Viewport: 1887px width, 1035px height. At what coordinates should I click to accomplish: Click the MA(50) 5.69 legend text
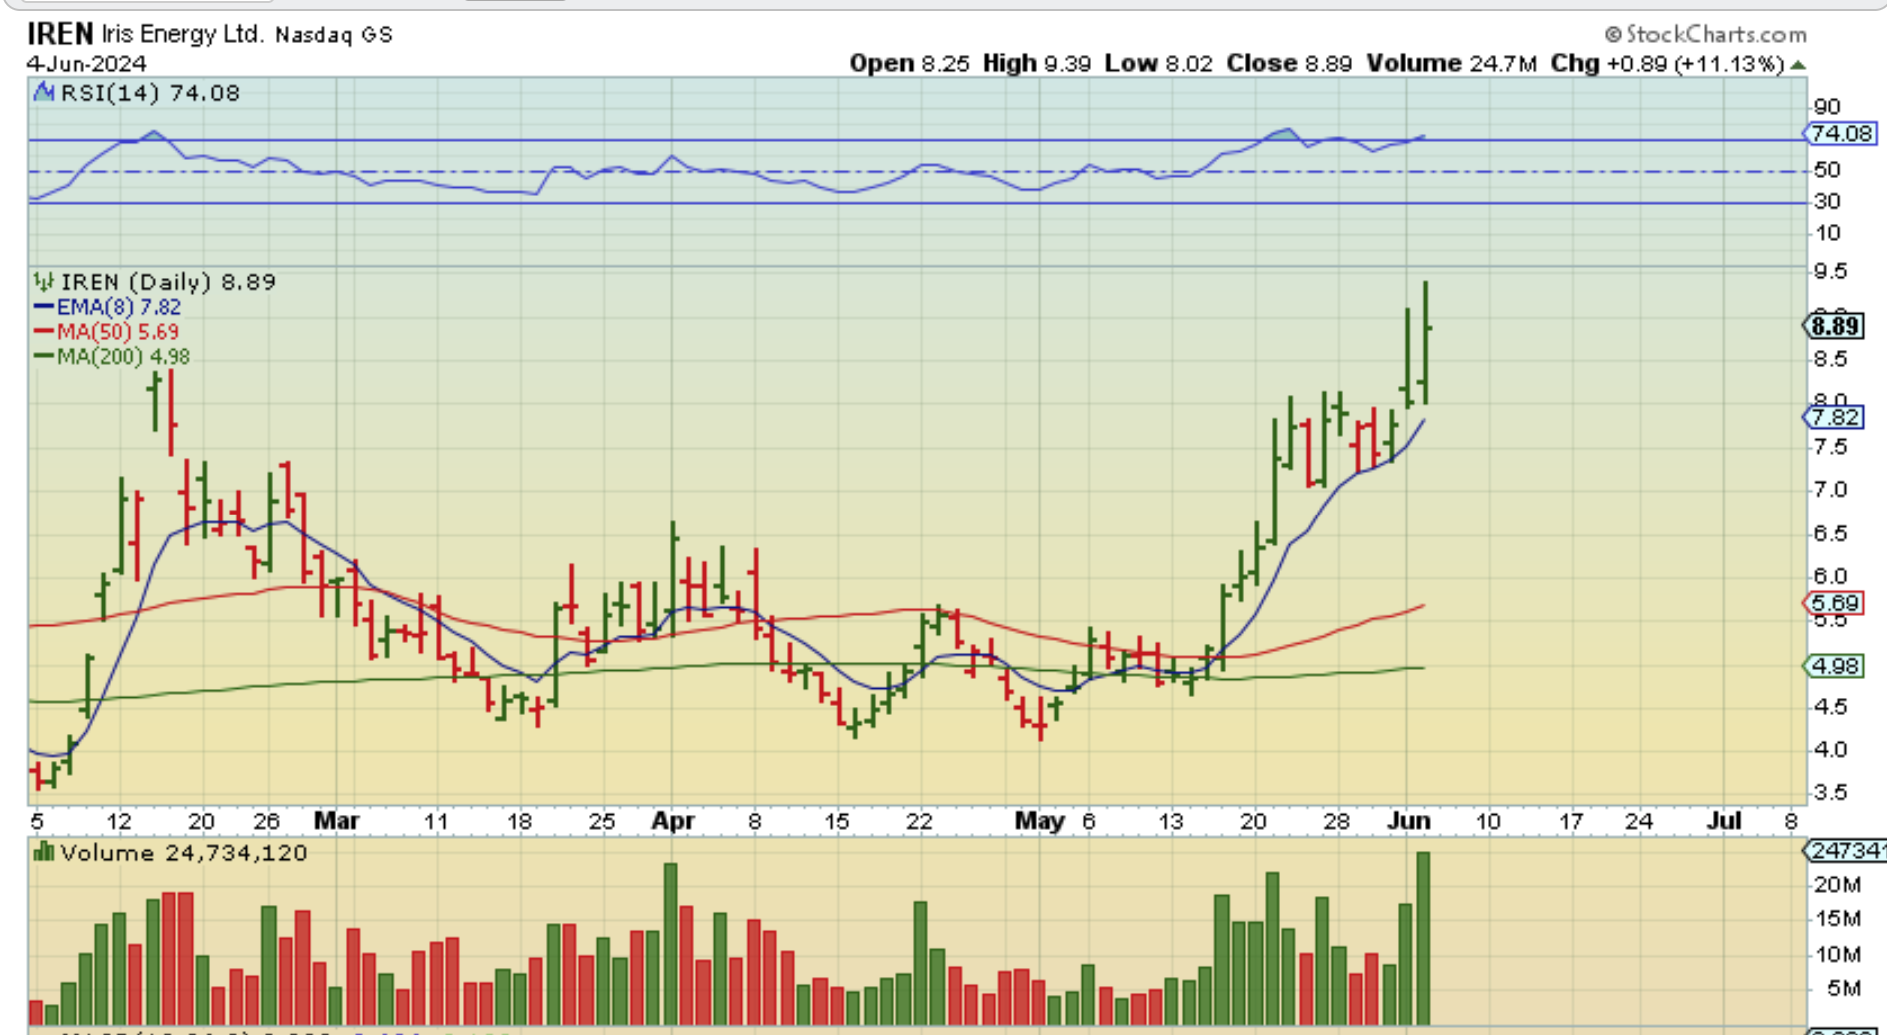(x=118, y=331)
